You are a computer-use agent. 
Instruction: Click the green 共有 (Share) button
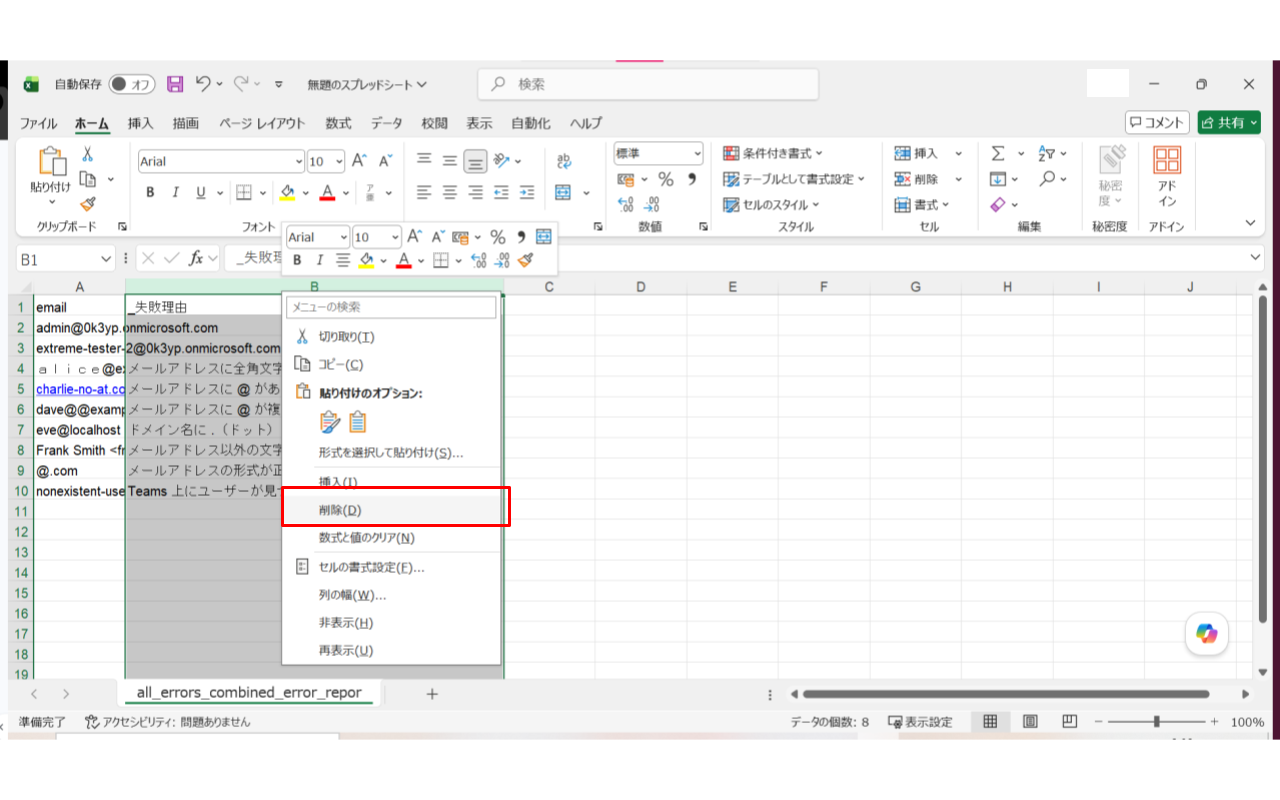pyautogui.click(x=1229, y=122)
